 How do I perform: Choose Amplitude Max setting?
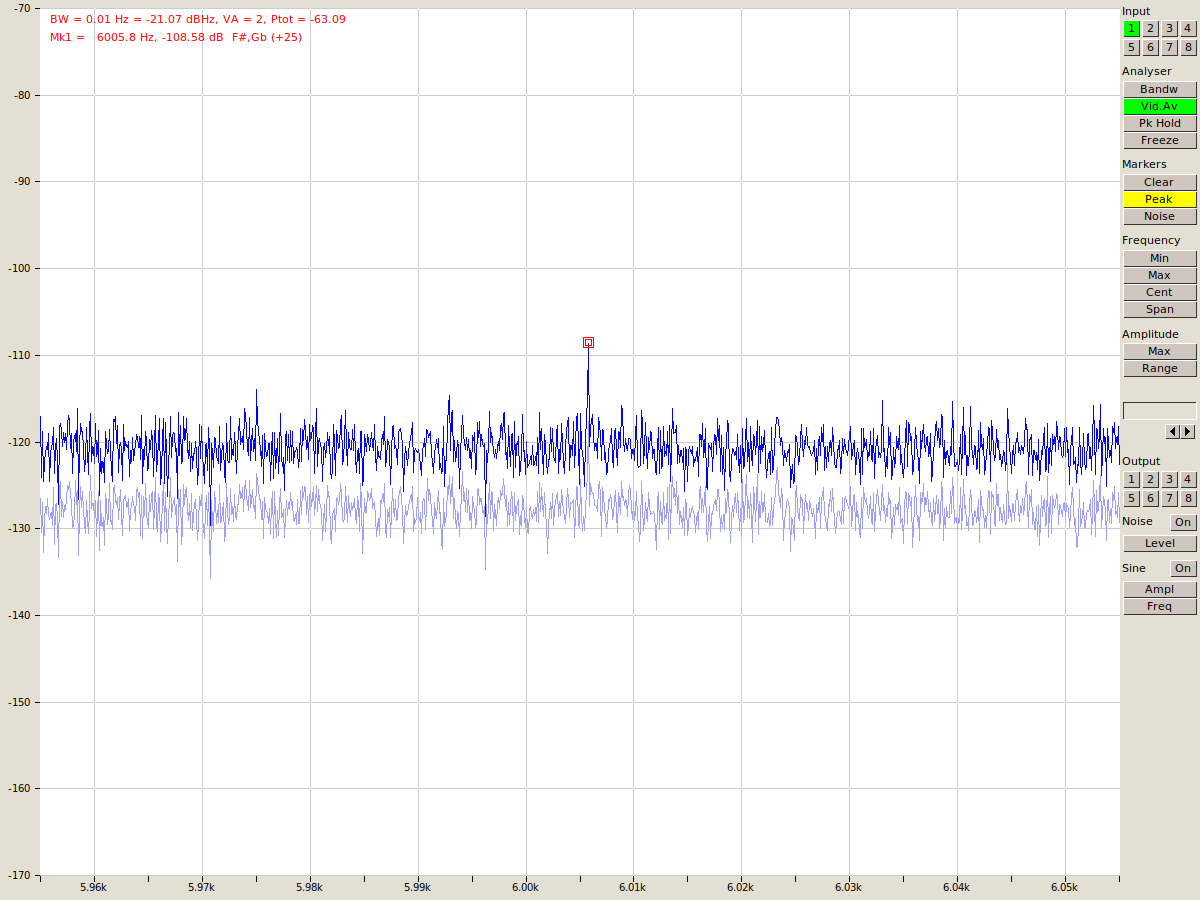point(1159,351)
